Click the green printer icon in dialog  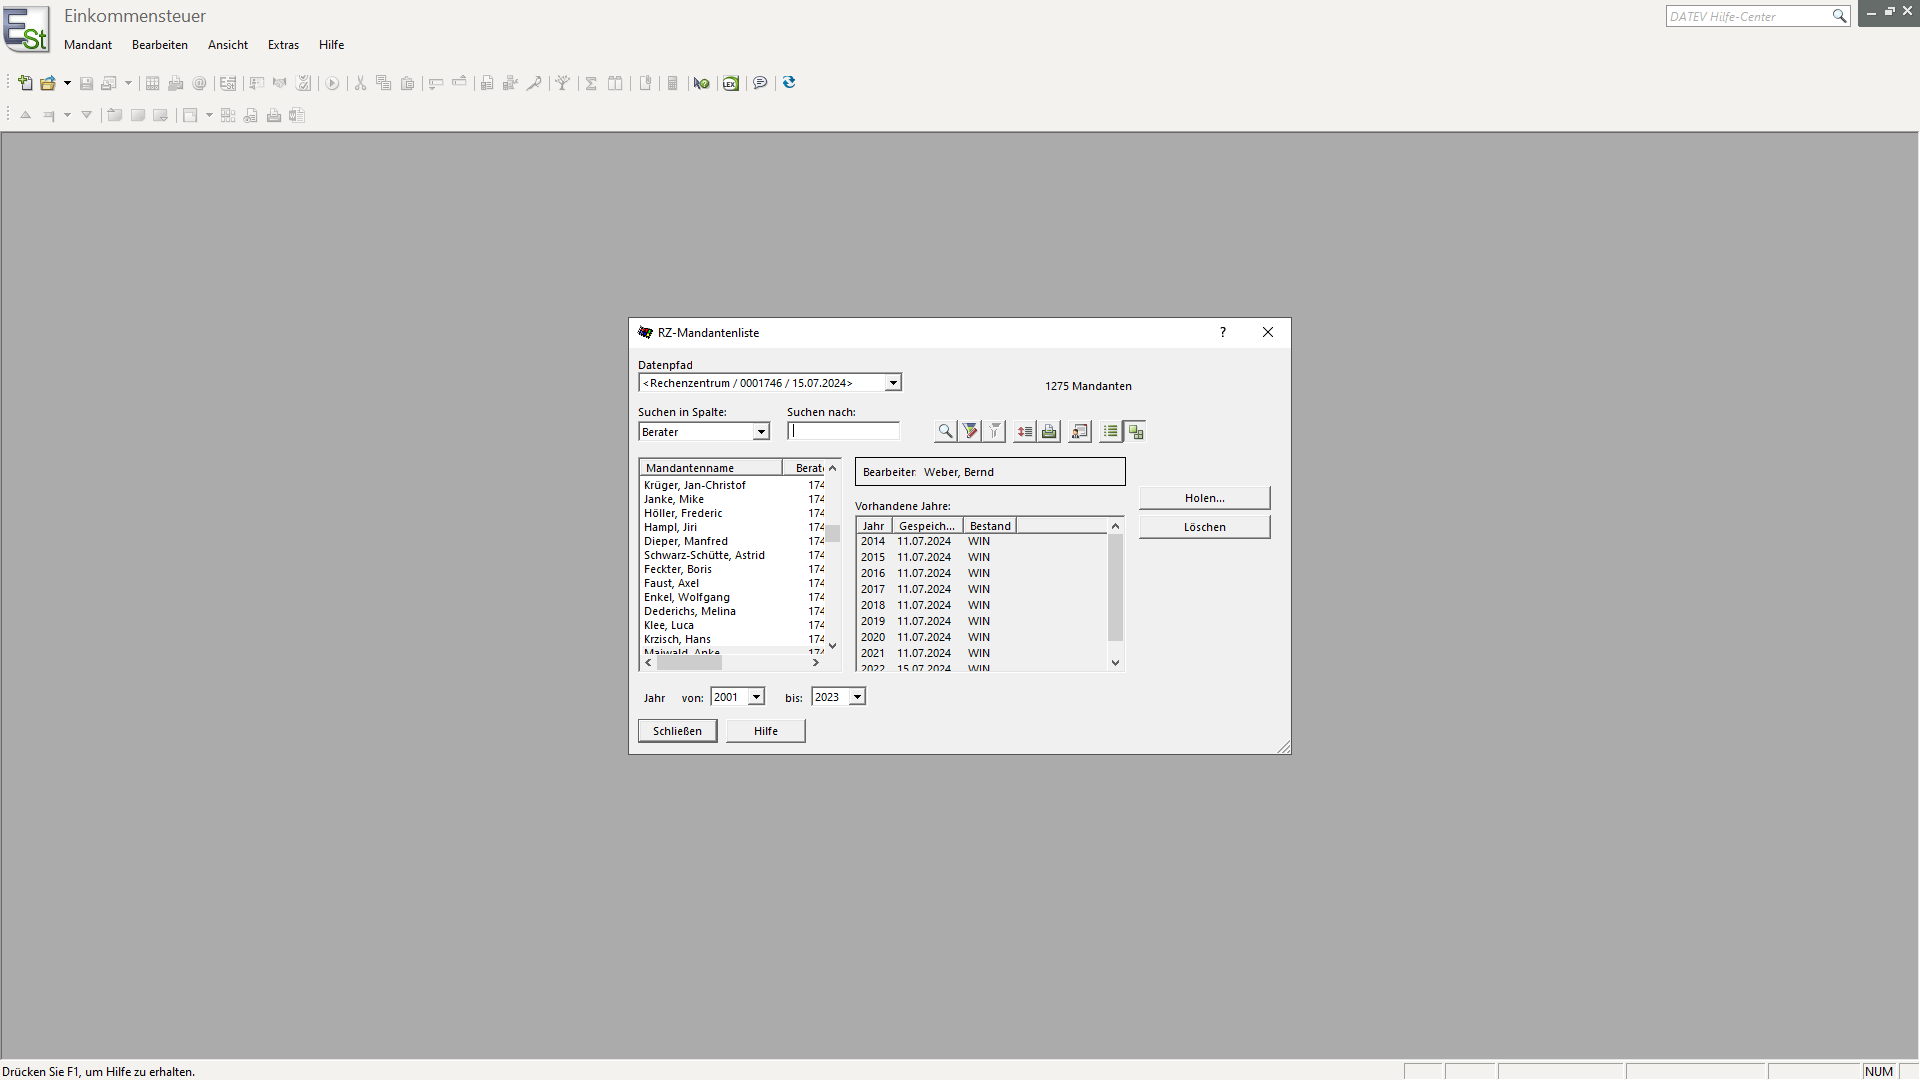coord(1049,432)
